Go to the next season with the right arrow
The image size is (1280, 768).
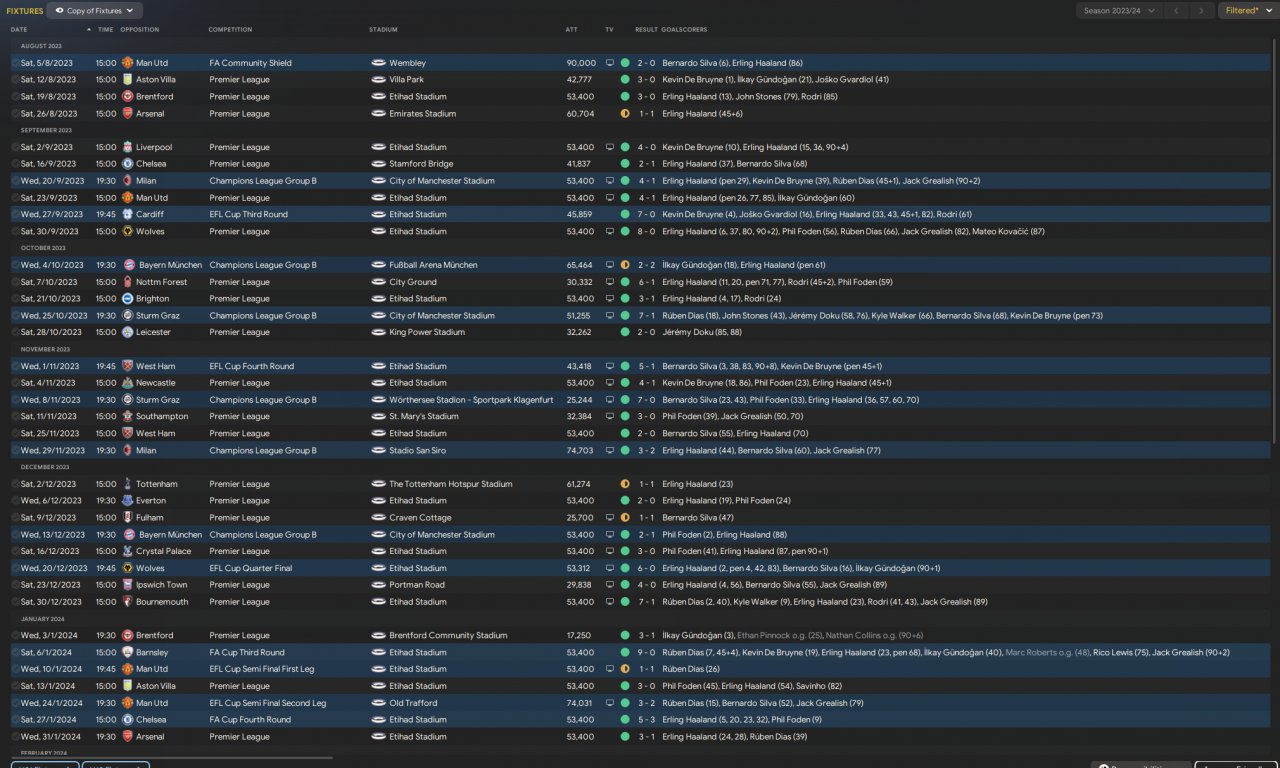(1203, 11)
